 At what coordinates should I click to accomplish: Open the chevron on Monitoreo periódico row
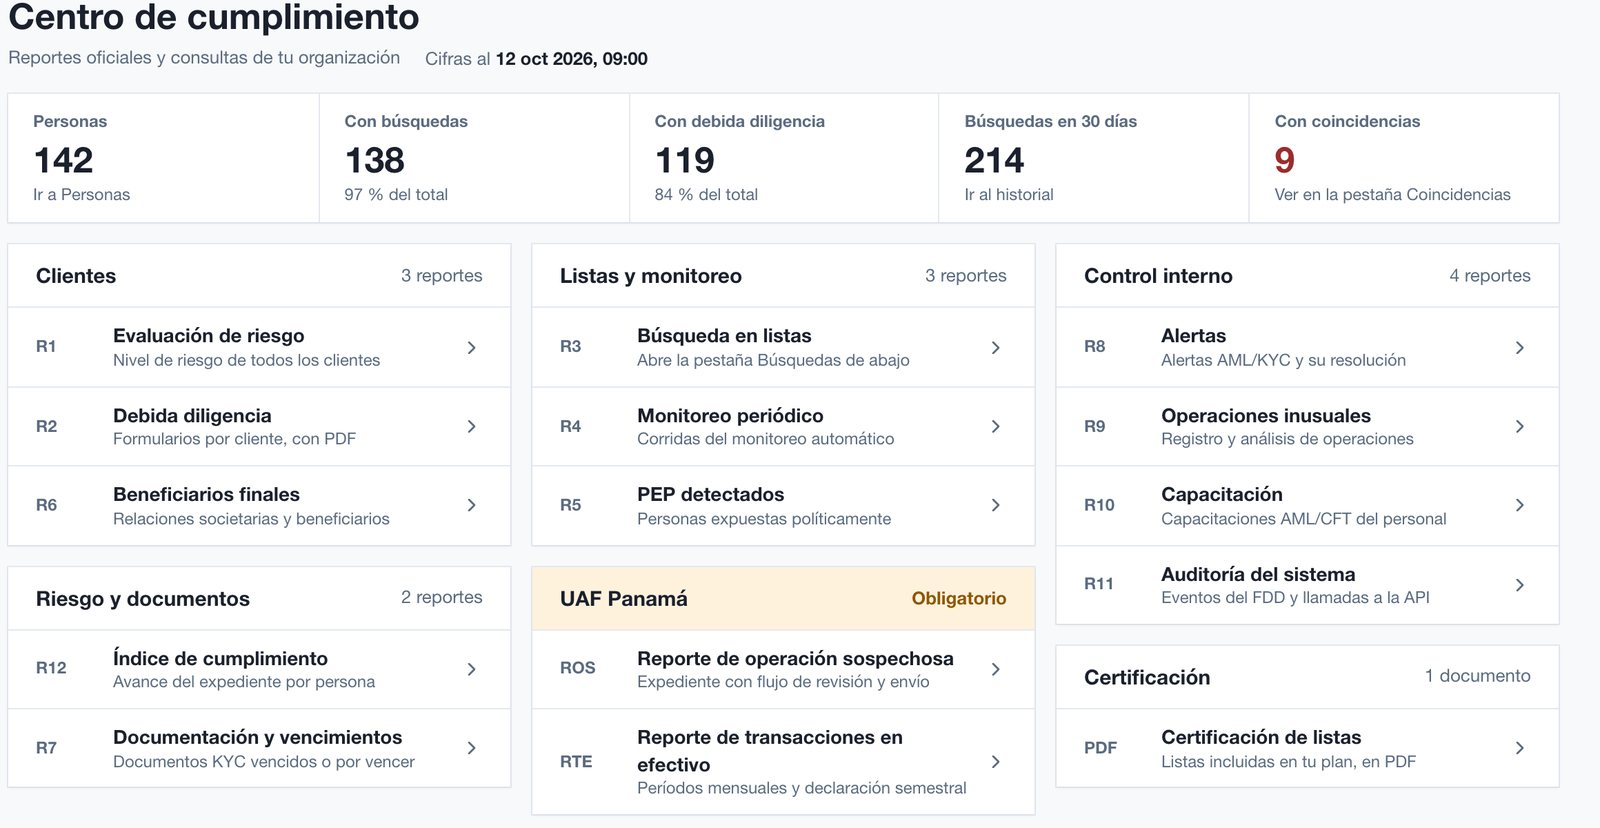(x=996, y=426)
